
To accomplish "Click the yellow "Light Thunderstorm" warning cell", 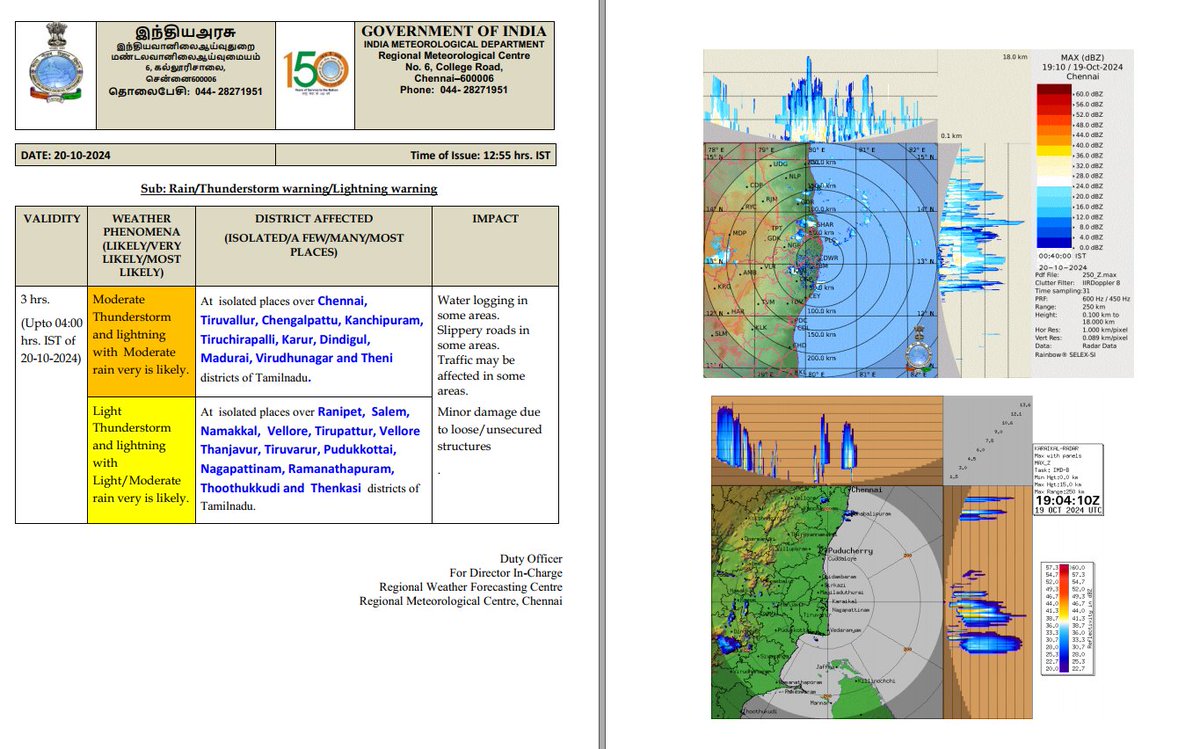I will click(x=140, y=461).
